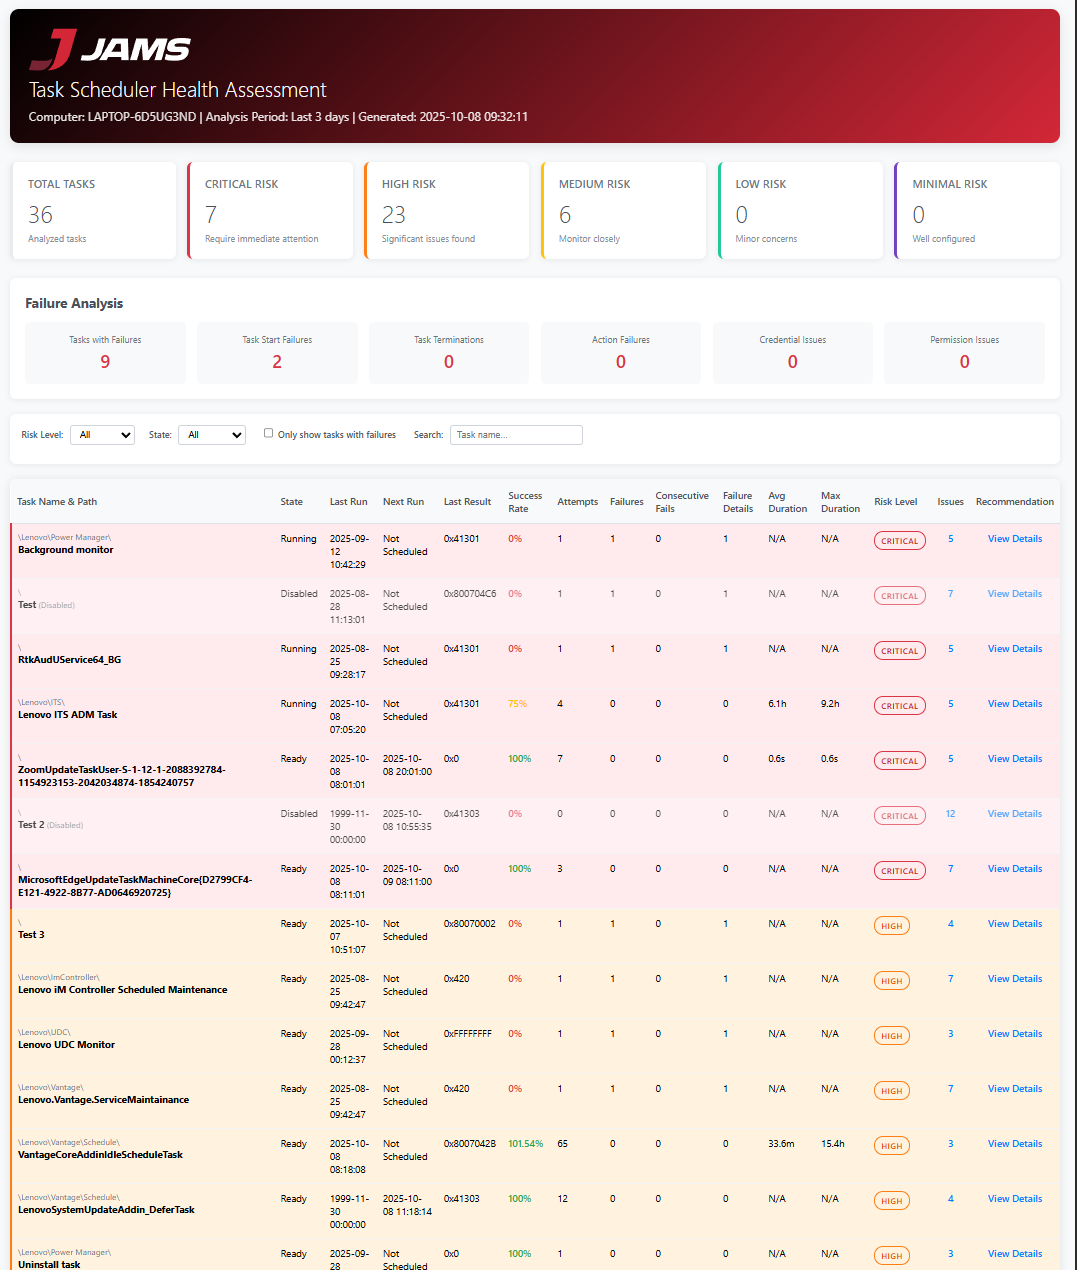Click the Tasks with Failures tile
The image size is (1077, 1270).
pyautogui.click(x=105, y=353)
